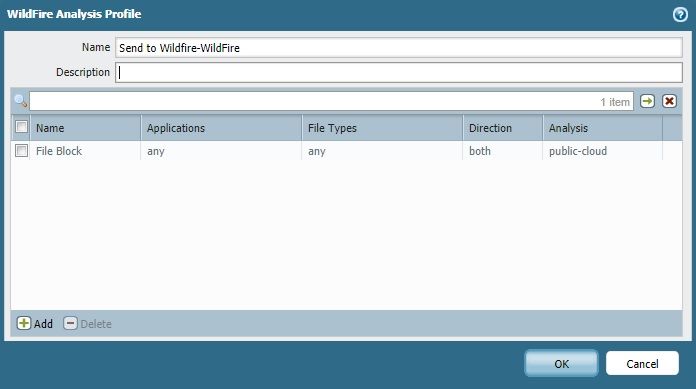Click the 'any' Applications cell
The height and width of the screenshot is (389, 696).
pyautogui.click(x=221, y=151)
